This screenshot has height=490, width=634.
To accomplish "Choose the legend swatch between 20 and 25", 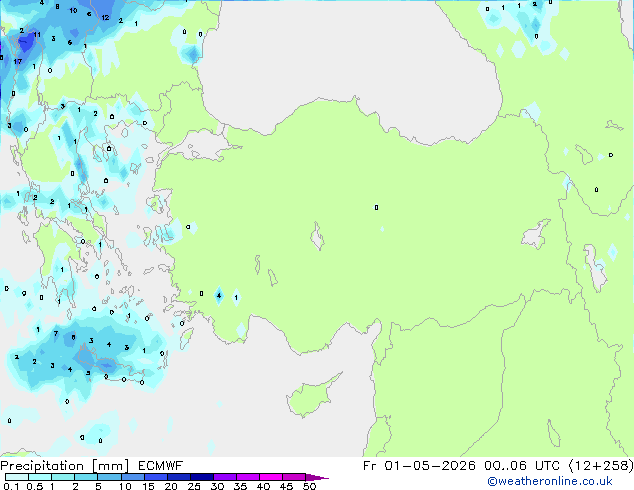I will [x=179, y=477].
